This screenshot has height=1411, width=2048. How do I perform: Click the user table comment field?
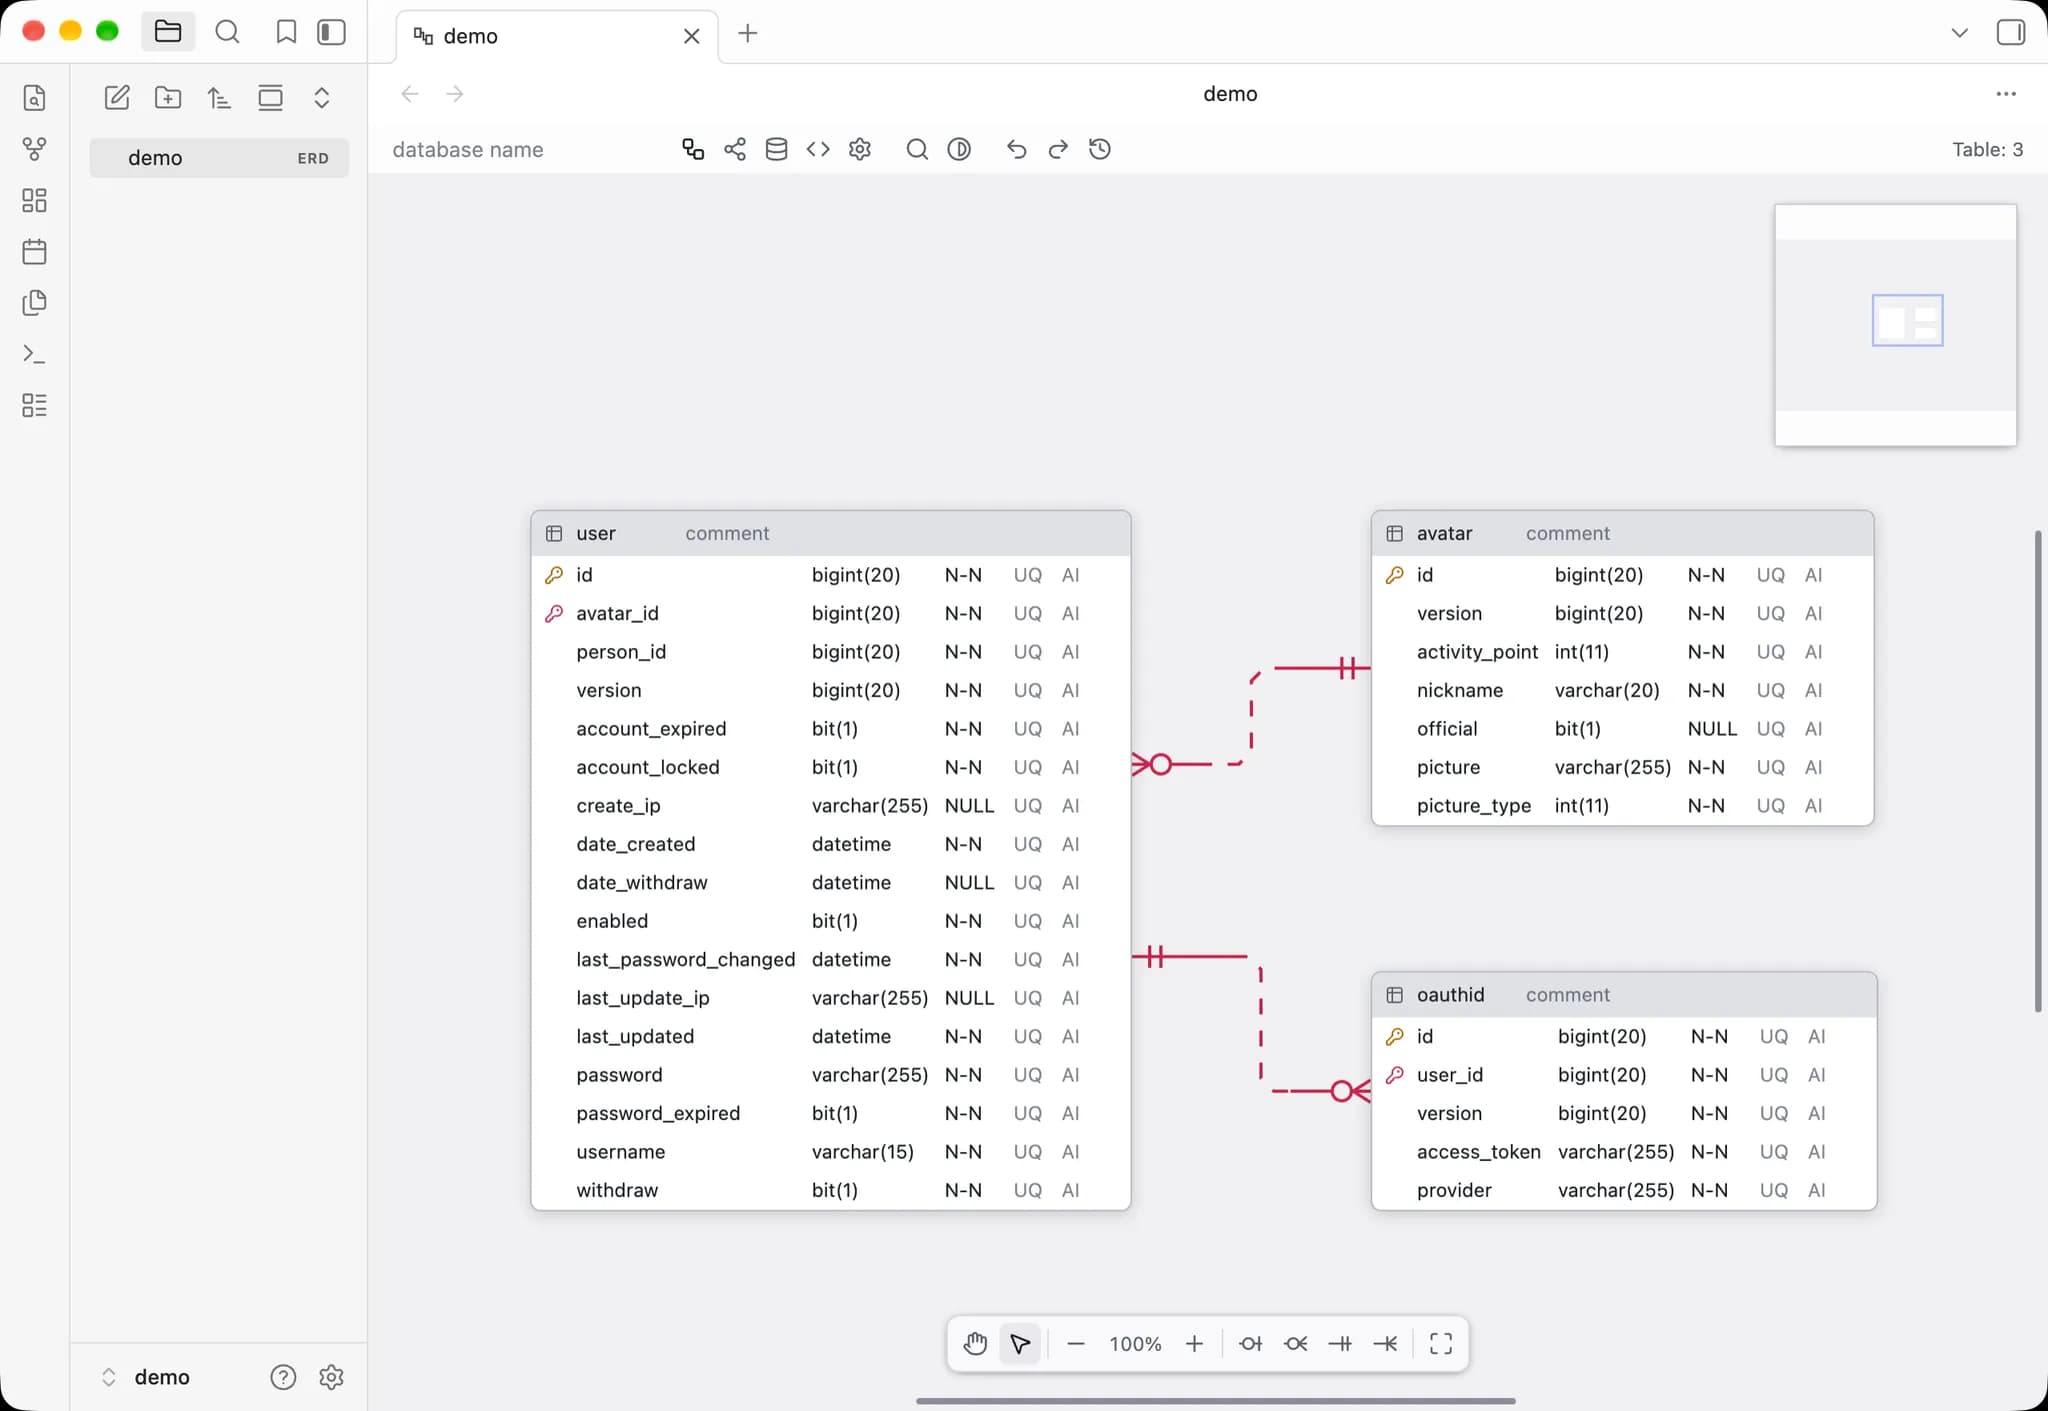click(x=727, y=534)
